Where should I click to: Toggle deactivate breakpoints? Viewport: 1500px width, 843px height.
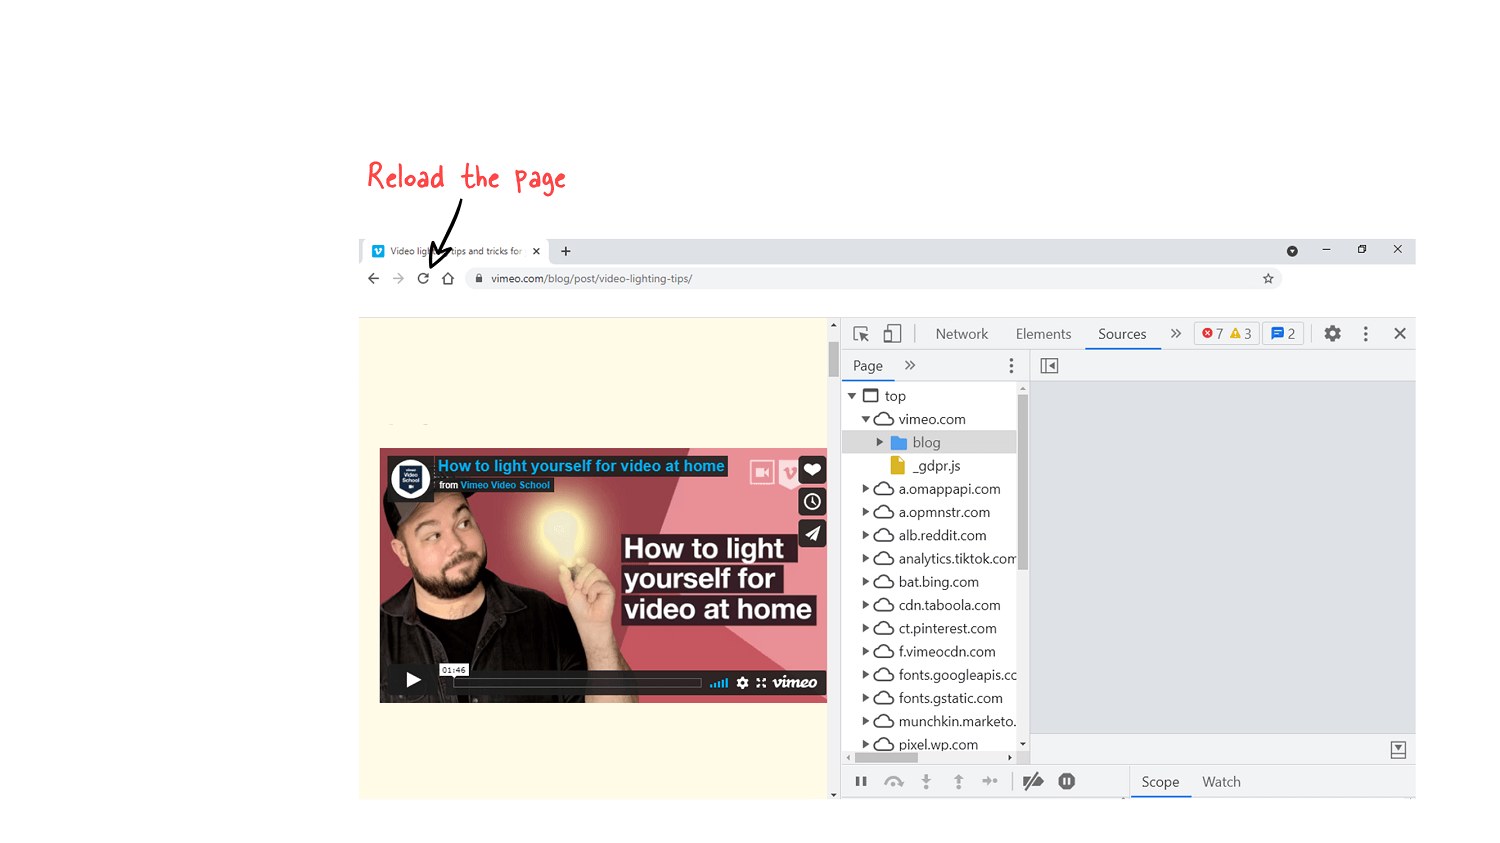1033,782
